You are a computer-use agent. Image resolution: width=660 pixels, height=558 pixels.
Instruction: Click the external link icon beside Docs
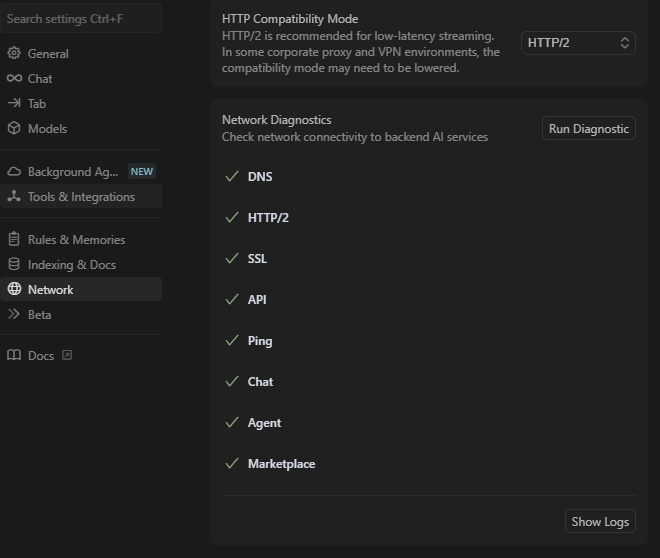(x=67, y=355)
